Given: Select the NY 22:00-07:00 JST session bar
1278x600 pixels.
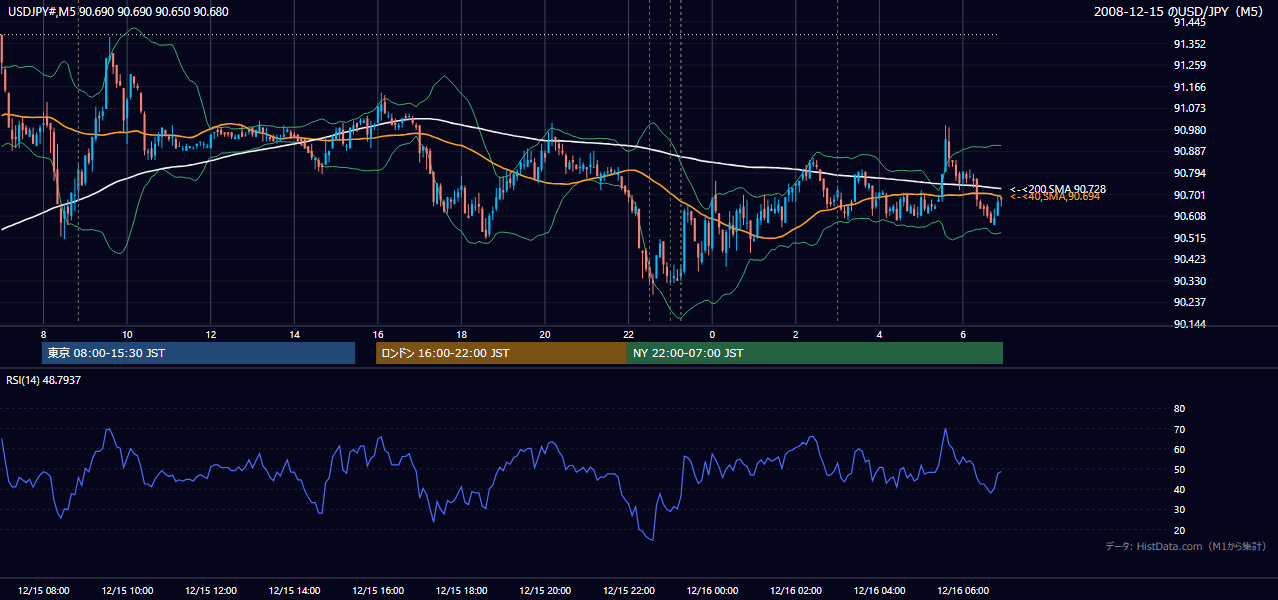Looking at the screenshot, I should click(815, 353).
